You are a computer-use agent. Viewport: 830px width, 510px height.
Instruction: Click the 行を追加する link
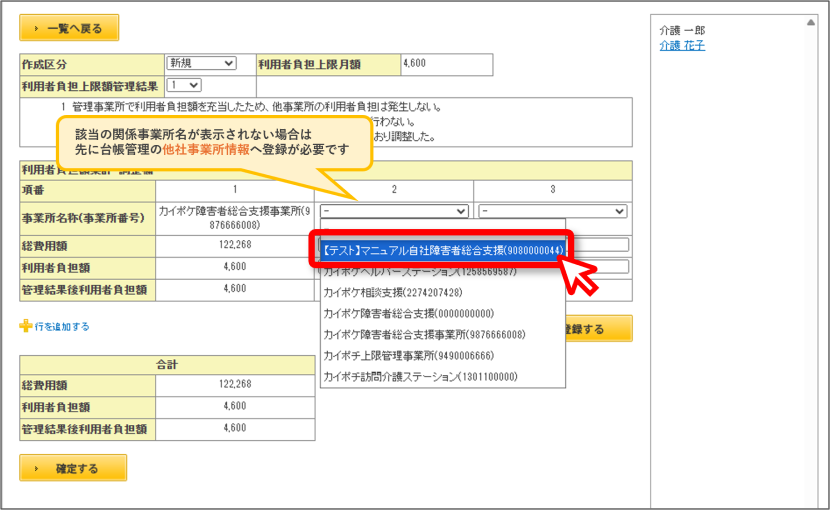click(x=62, y=326)
